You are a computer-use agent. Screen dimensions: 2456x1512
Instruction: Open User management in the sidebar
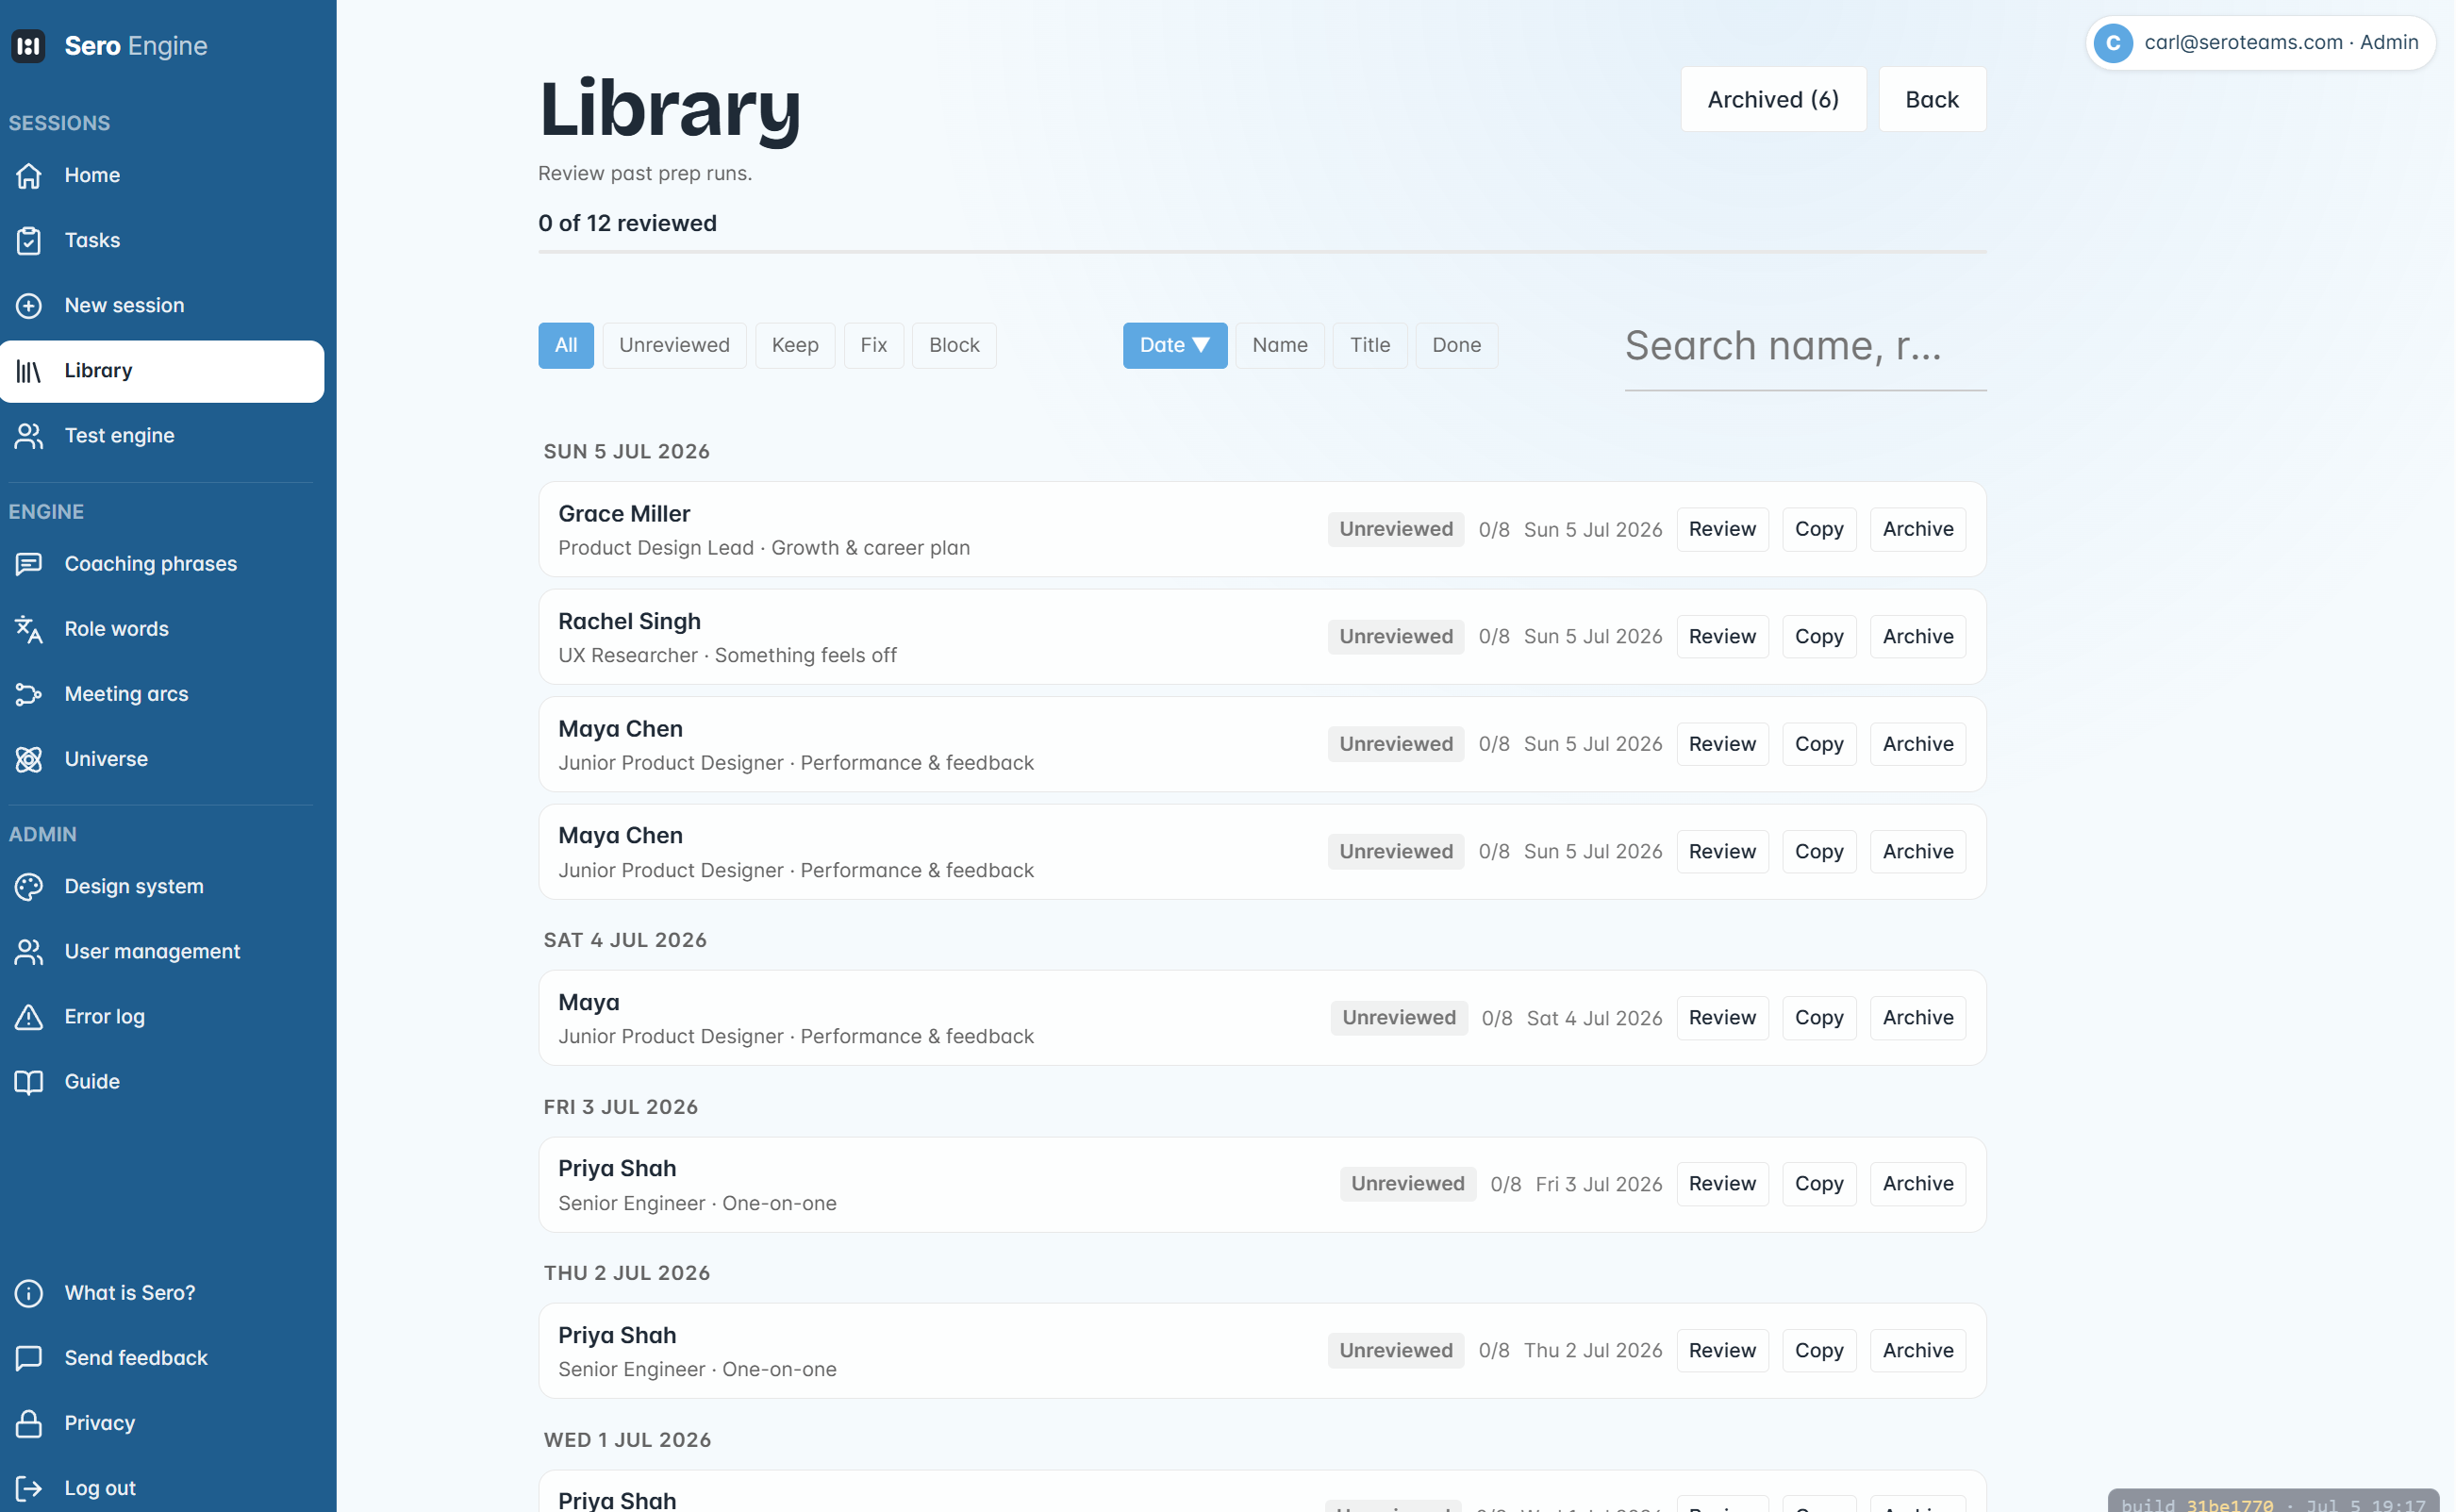(x=162, y=951)
